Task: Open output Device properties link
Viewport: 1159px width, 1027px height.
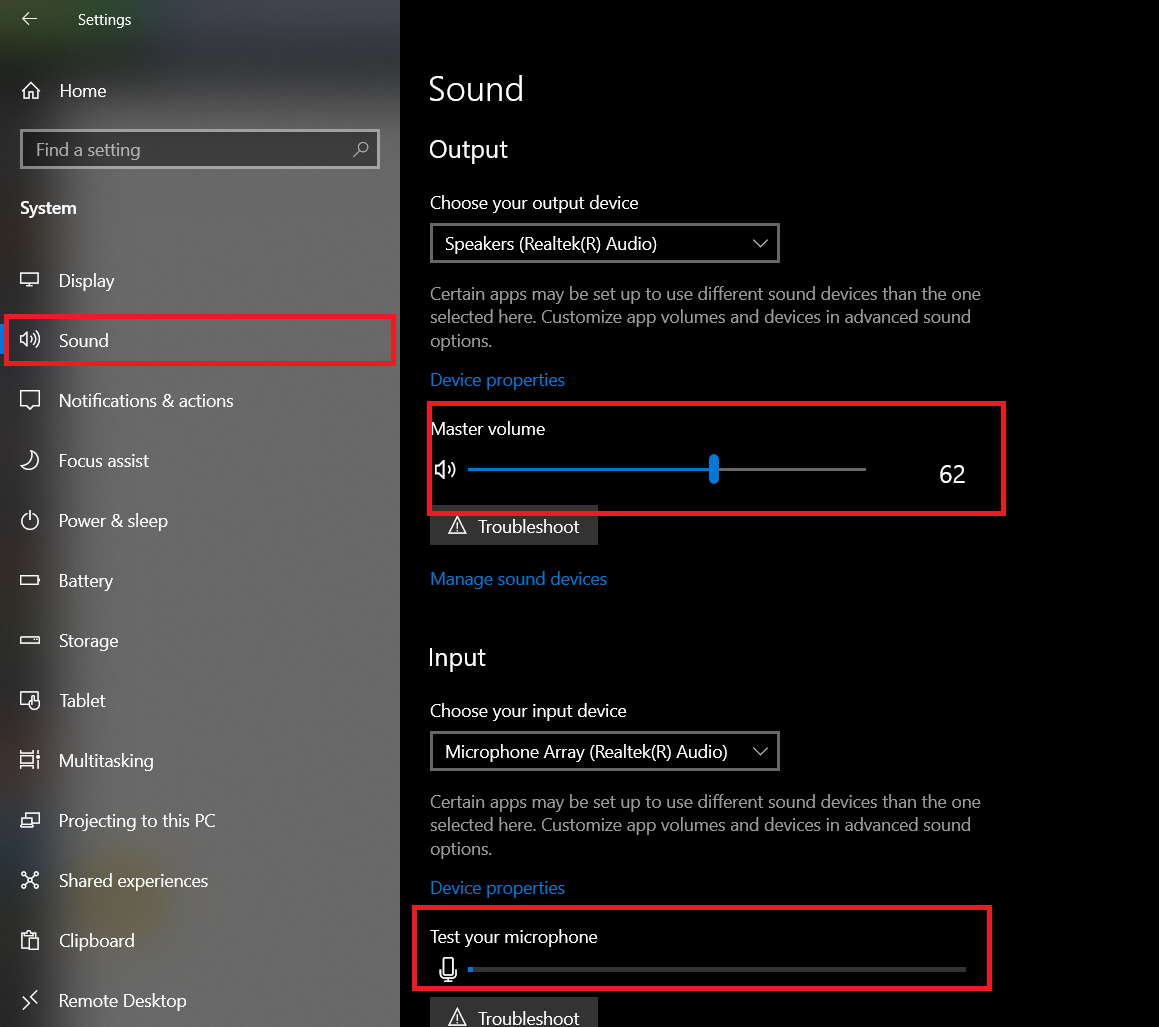Action: 497,380
